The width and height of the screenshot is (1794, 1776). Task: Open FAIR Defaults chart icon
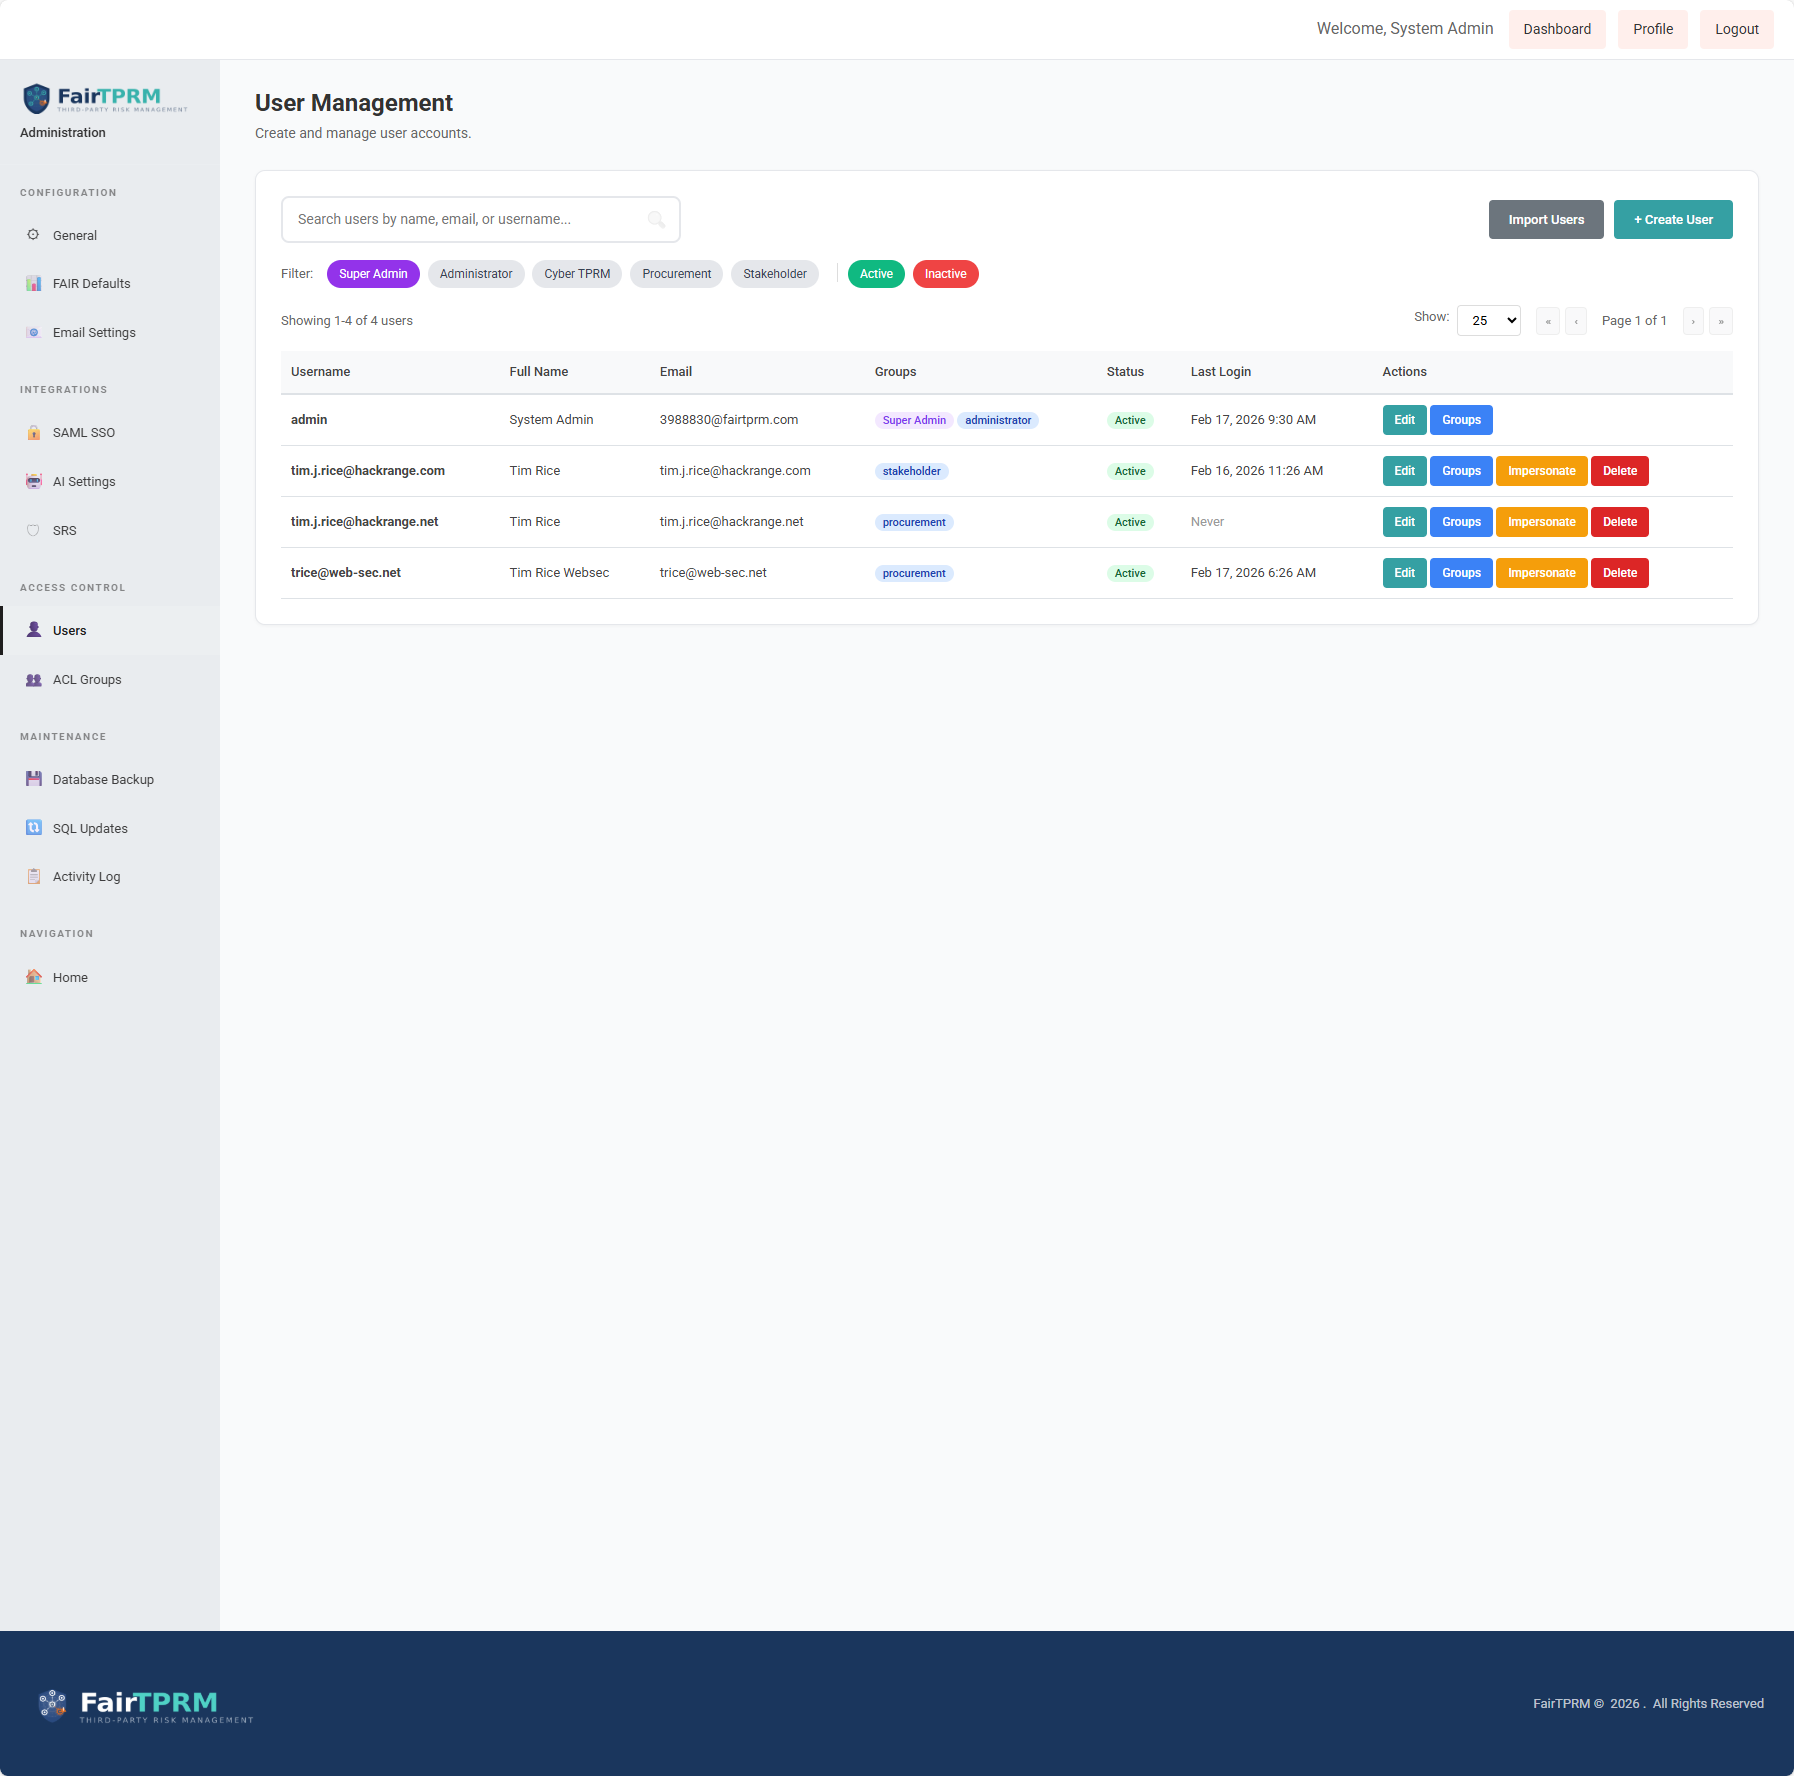point(33,284)
